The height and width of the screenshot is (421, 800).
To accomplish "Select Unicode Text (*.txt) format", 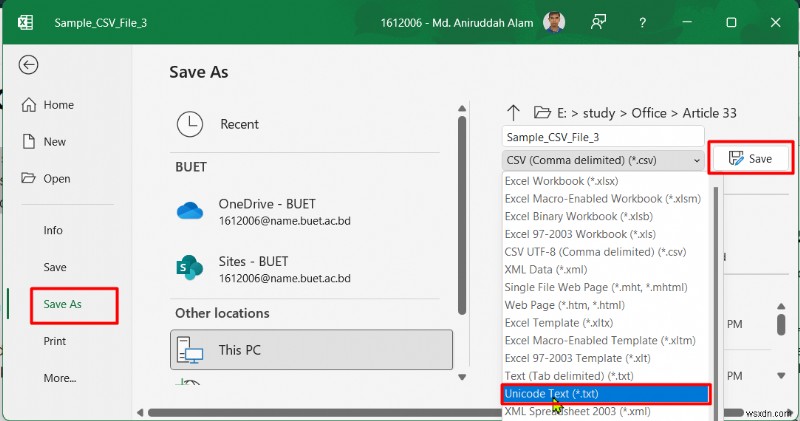I will coord(605,394).
